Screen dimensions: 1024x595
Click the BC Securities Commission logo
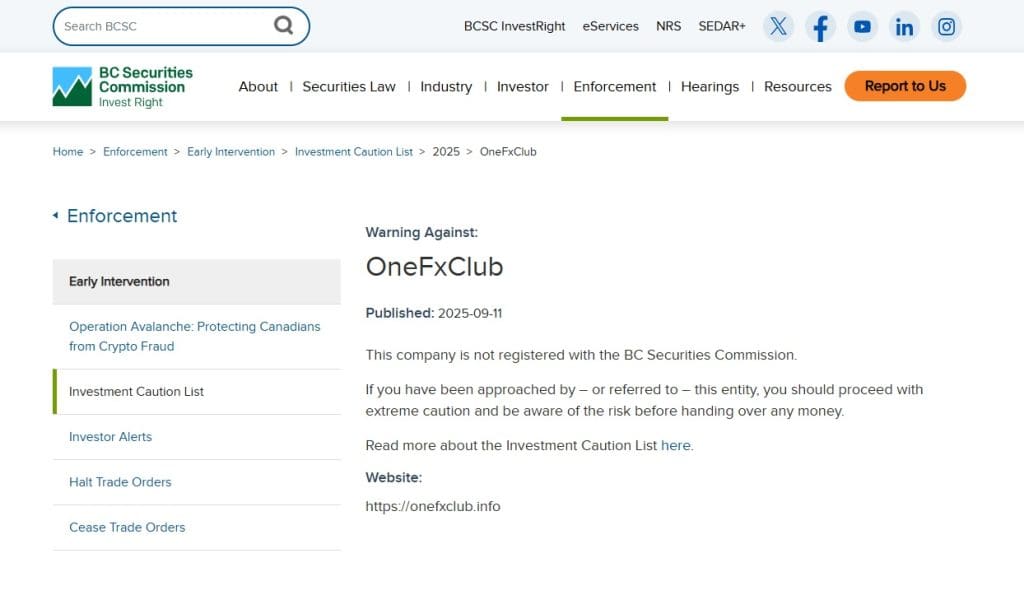(x=123, y=87)
